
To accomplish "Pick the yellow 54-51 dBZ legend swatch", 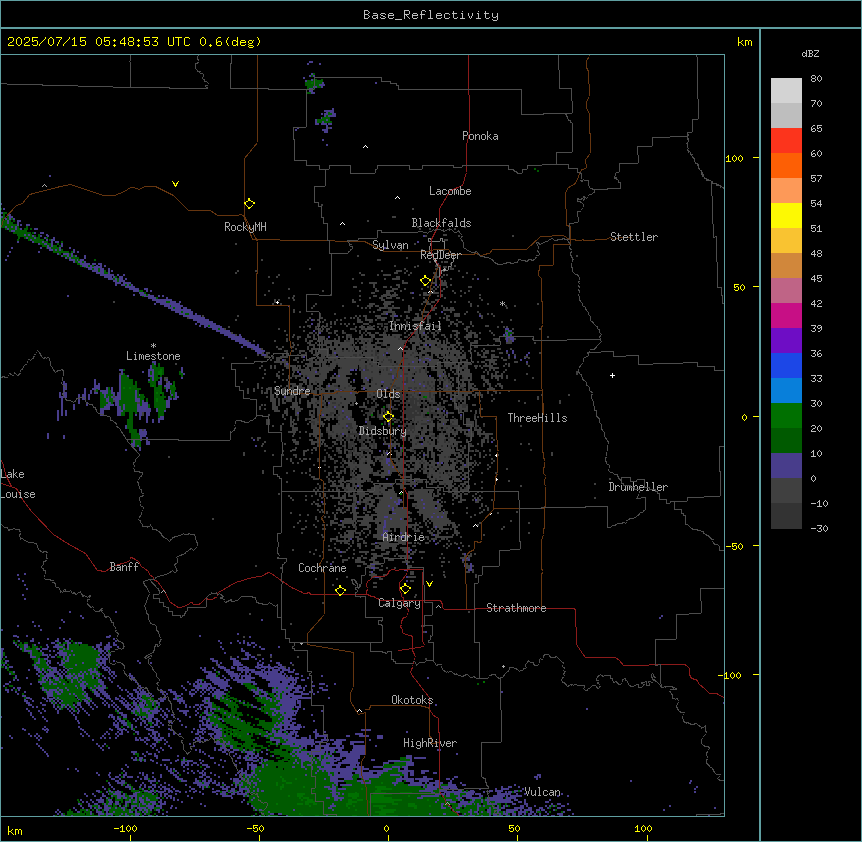I will [x=786, y=216].
